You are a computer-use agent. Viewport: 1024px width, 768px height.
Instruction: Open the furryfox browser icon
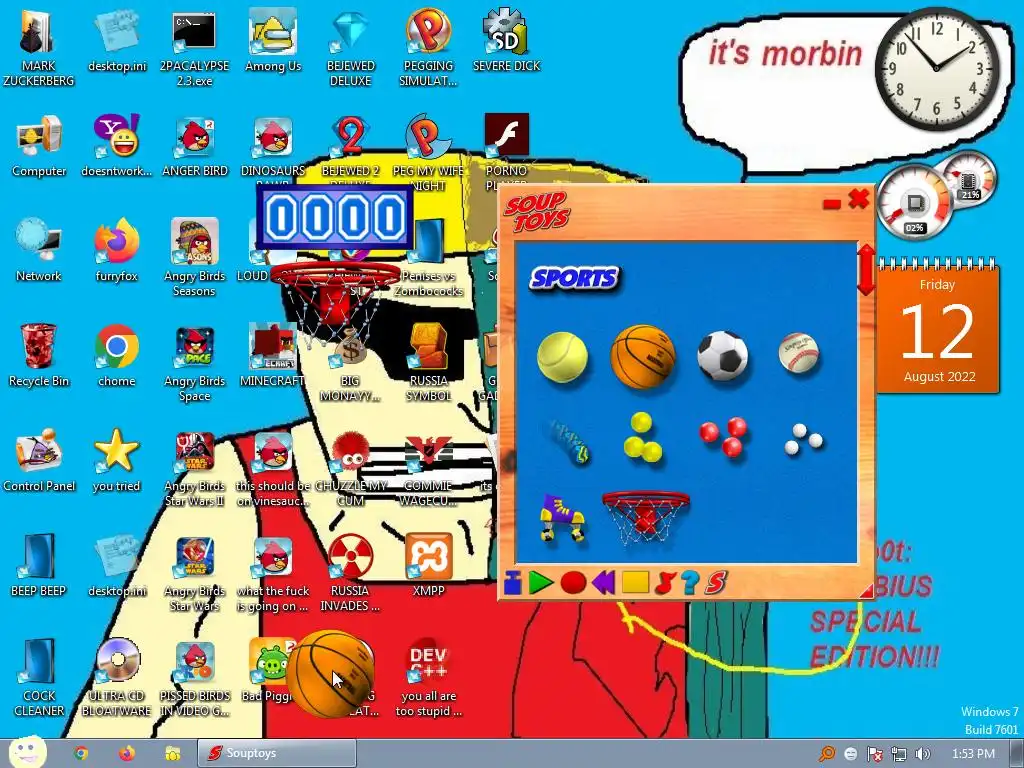tap(116, 251)
